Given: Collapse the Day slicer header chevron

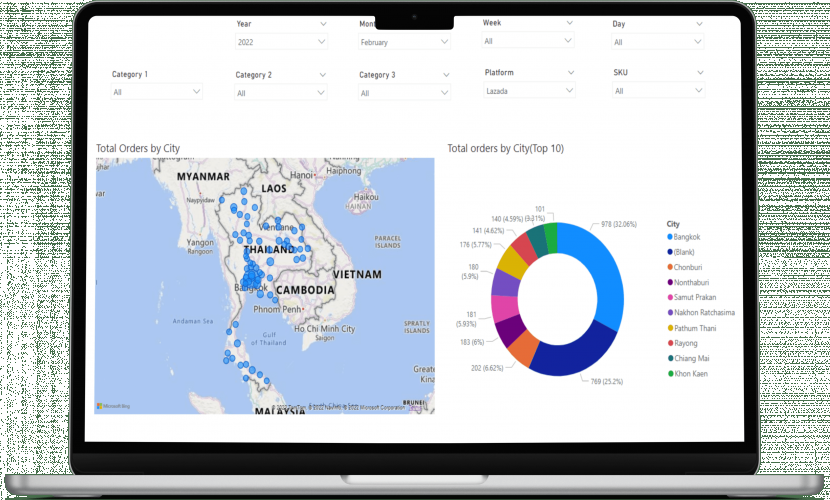Looking at the screenshot, I should [699, 24].
